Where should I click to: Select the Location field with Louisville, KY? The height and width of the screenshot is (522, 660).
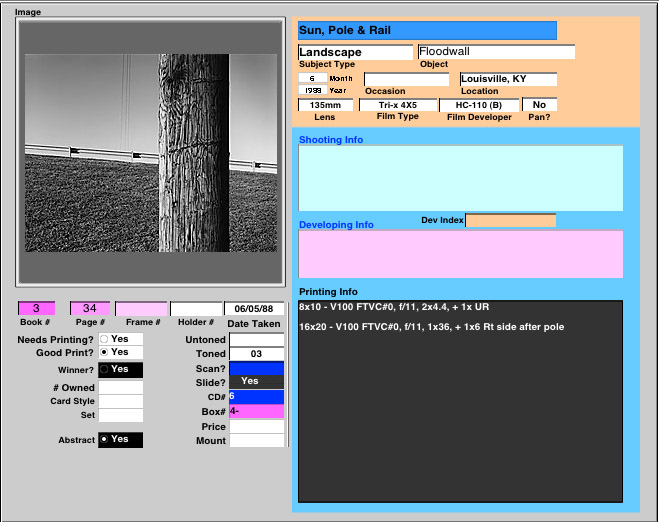(x=507, y=79)
